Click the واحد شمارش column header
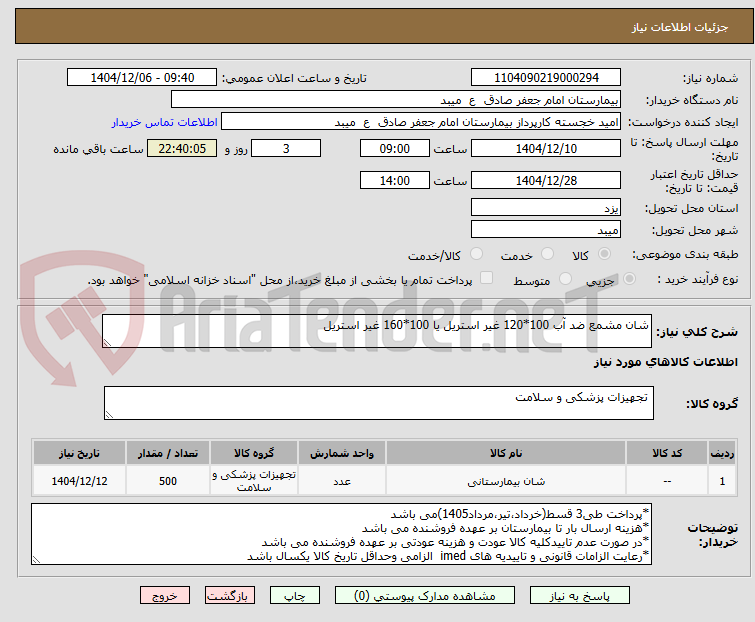The width and height of the screenshot is (755, 622). [x=342, y=453]
